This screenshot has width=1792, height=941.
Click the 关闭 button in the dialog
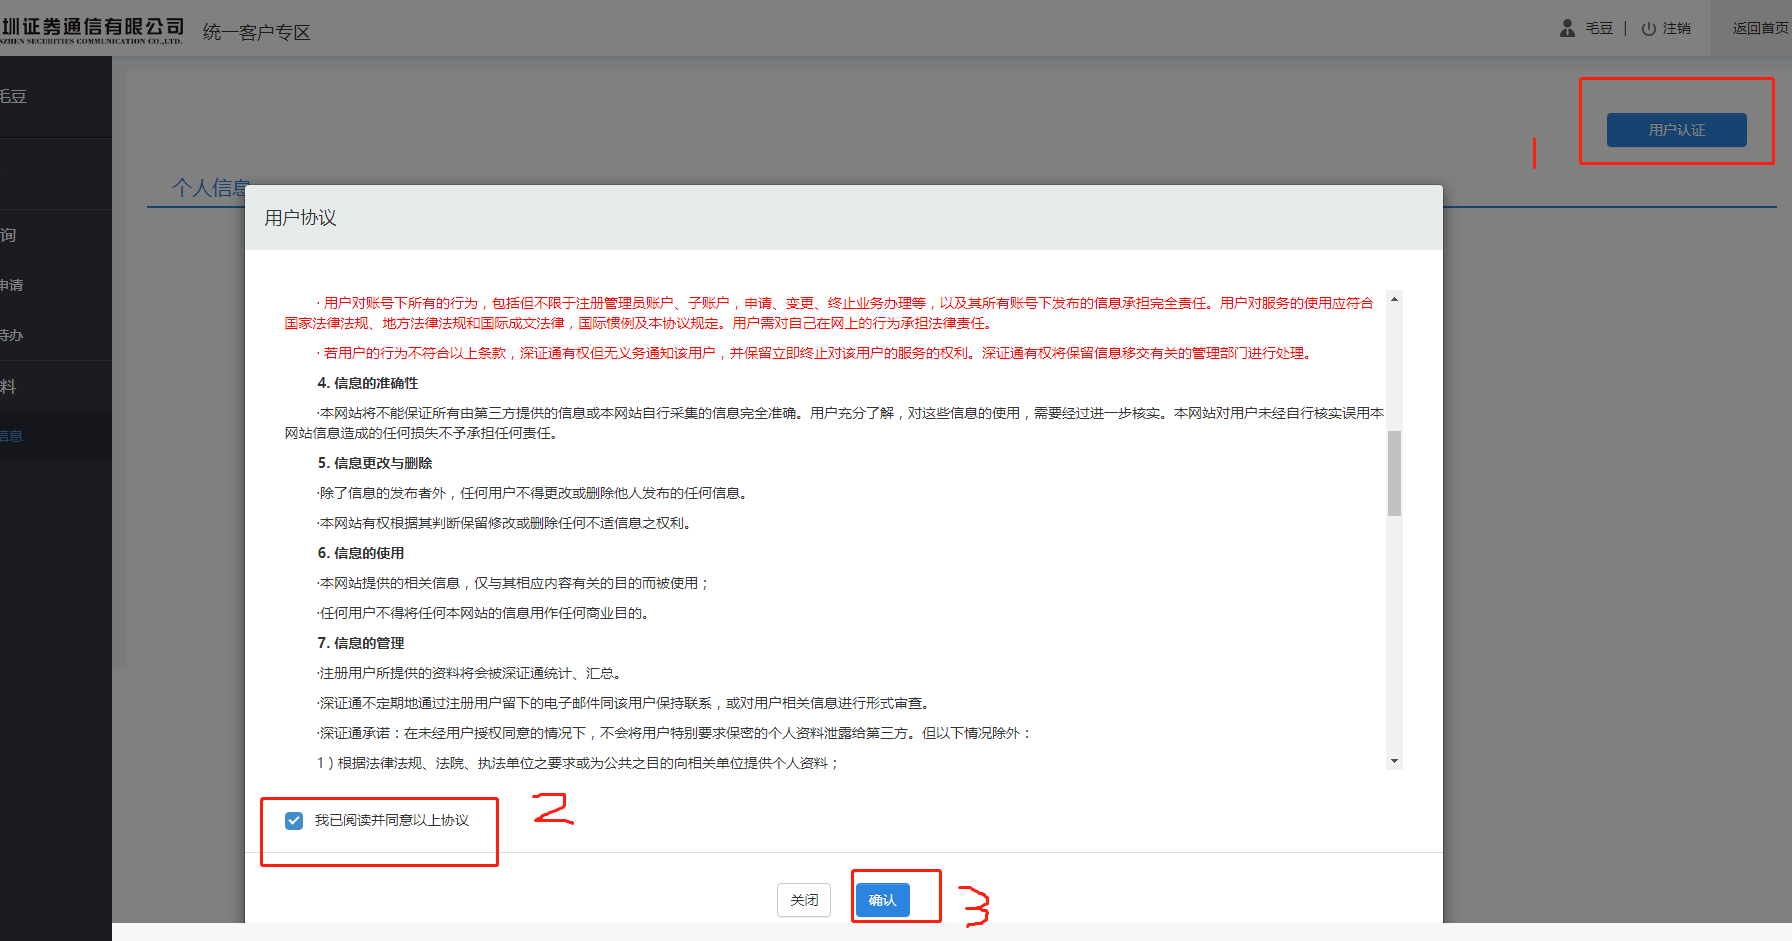pyautogui.click(x=804, y=900)
